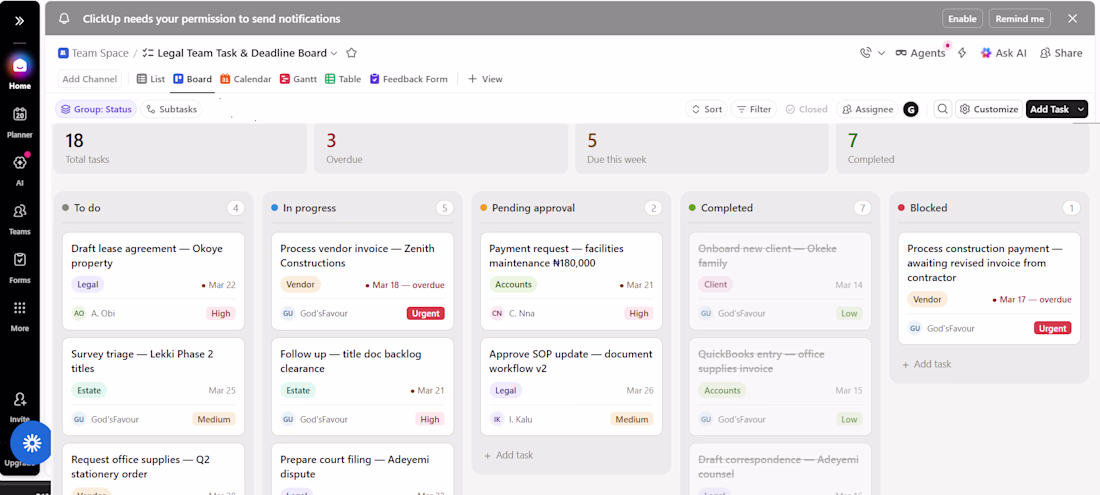Switch to the Table view tab

(343, 79)
